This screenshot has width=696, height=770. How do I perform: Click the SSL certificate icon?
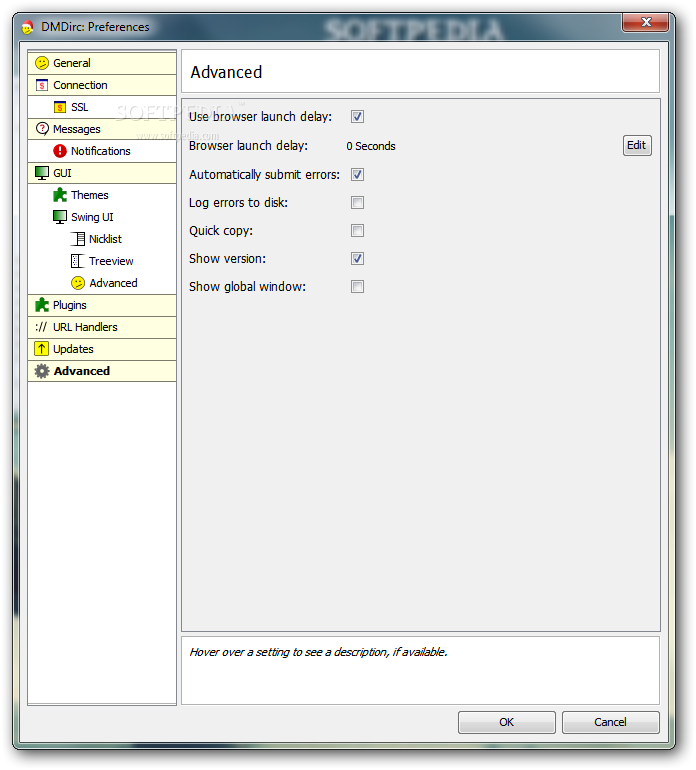click(60, 107)
